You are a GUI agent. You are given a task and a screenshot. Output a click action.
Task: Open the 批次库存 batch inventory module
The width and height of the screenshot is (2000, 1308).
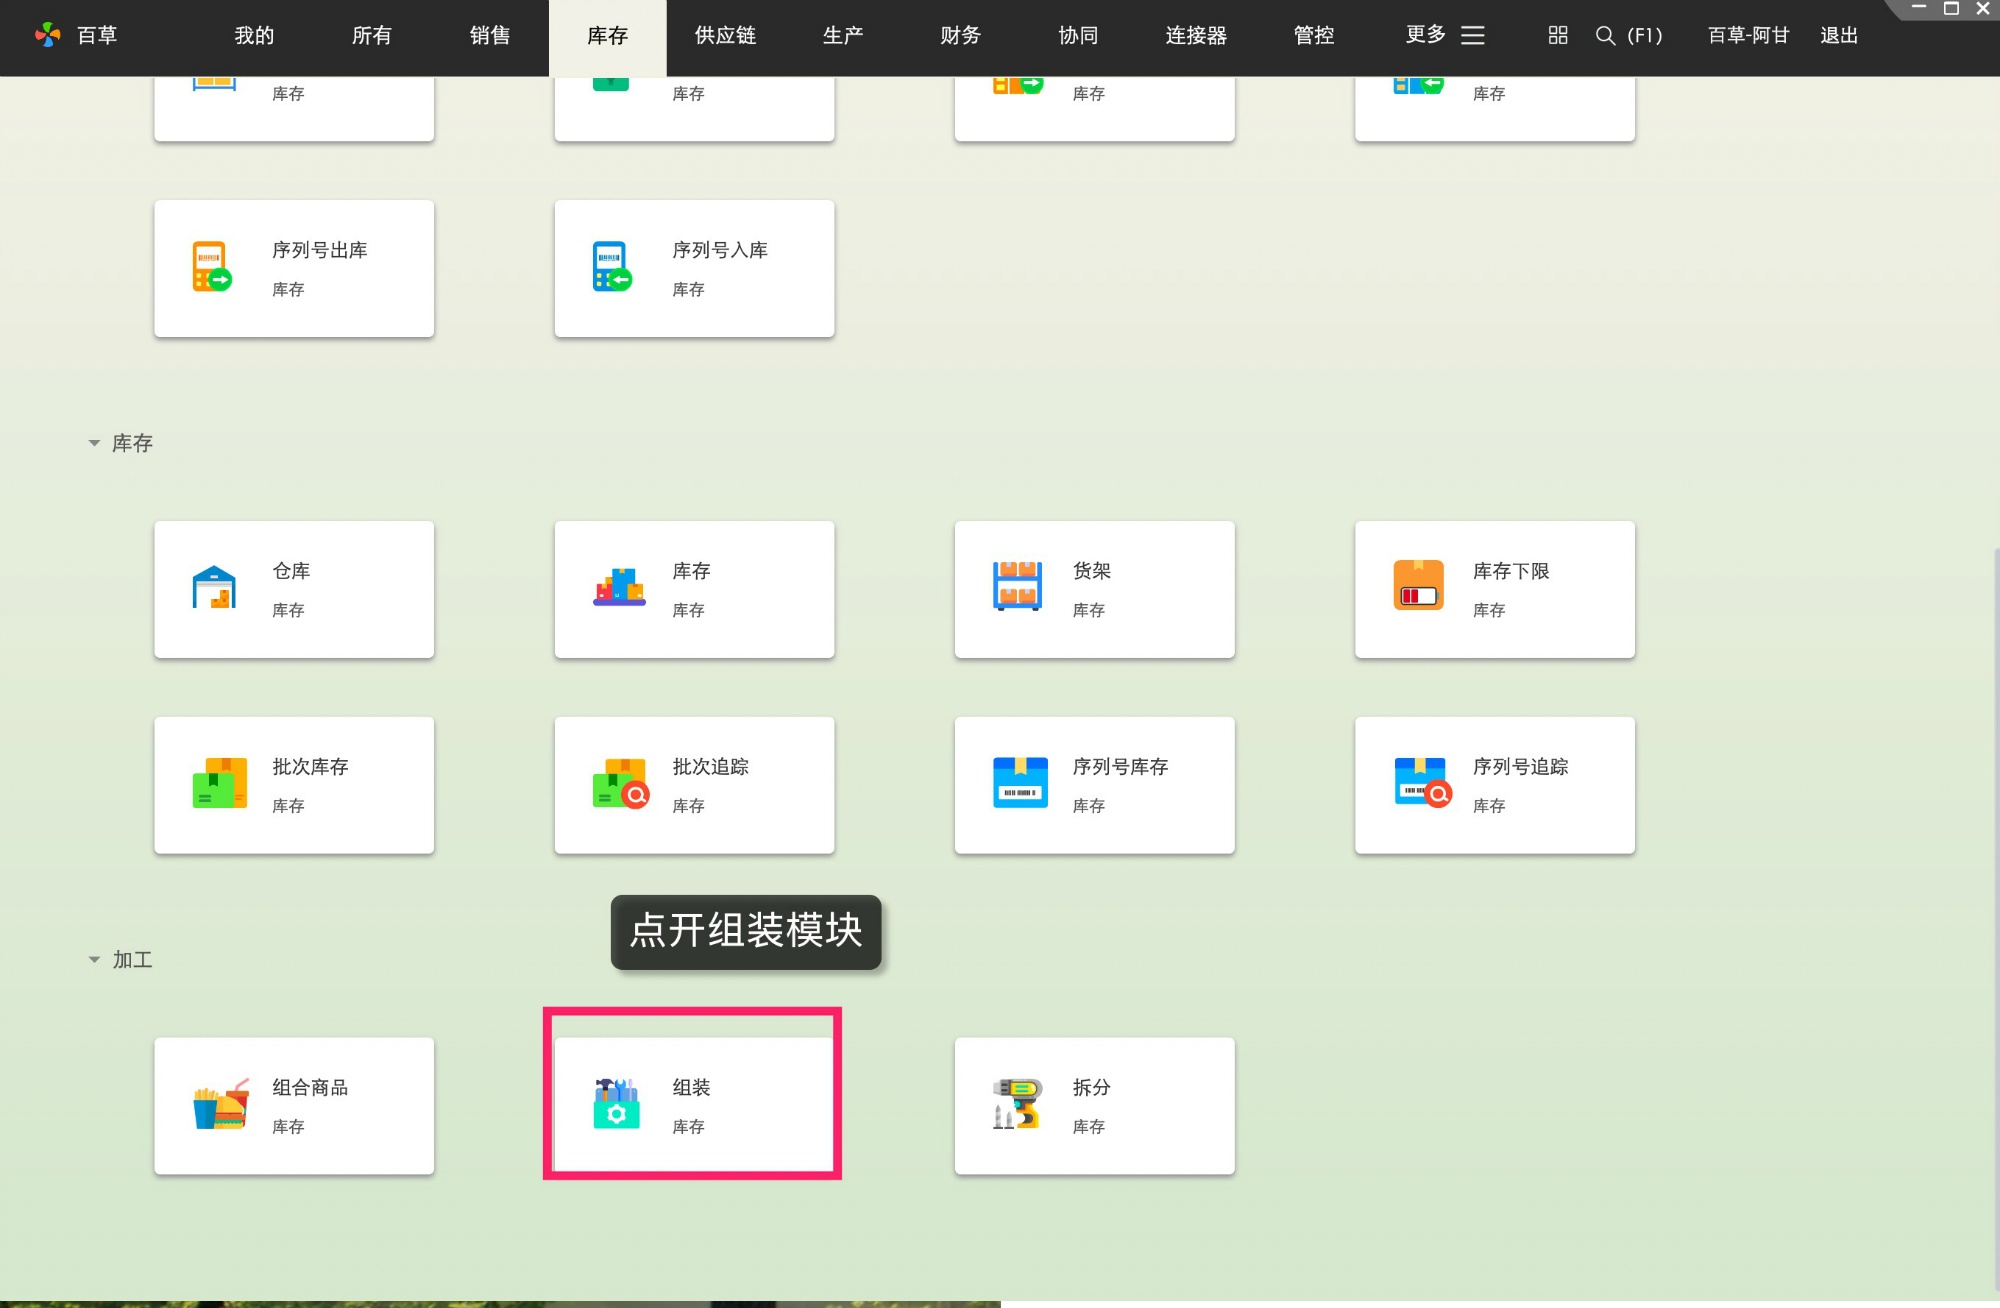[294, 785]
